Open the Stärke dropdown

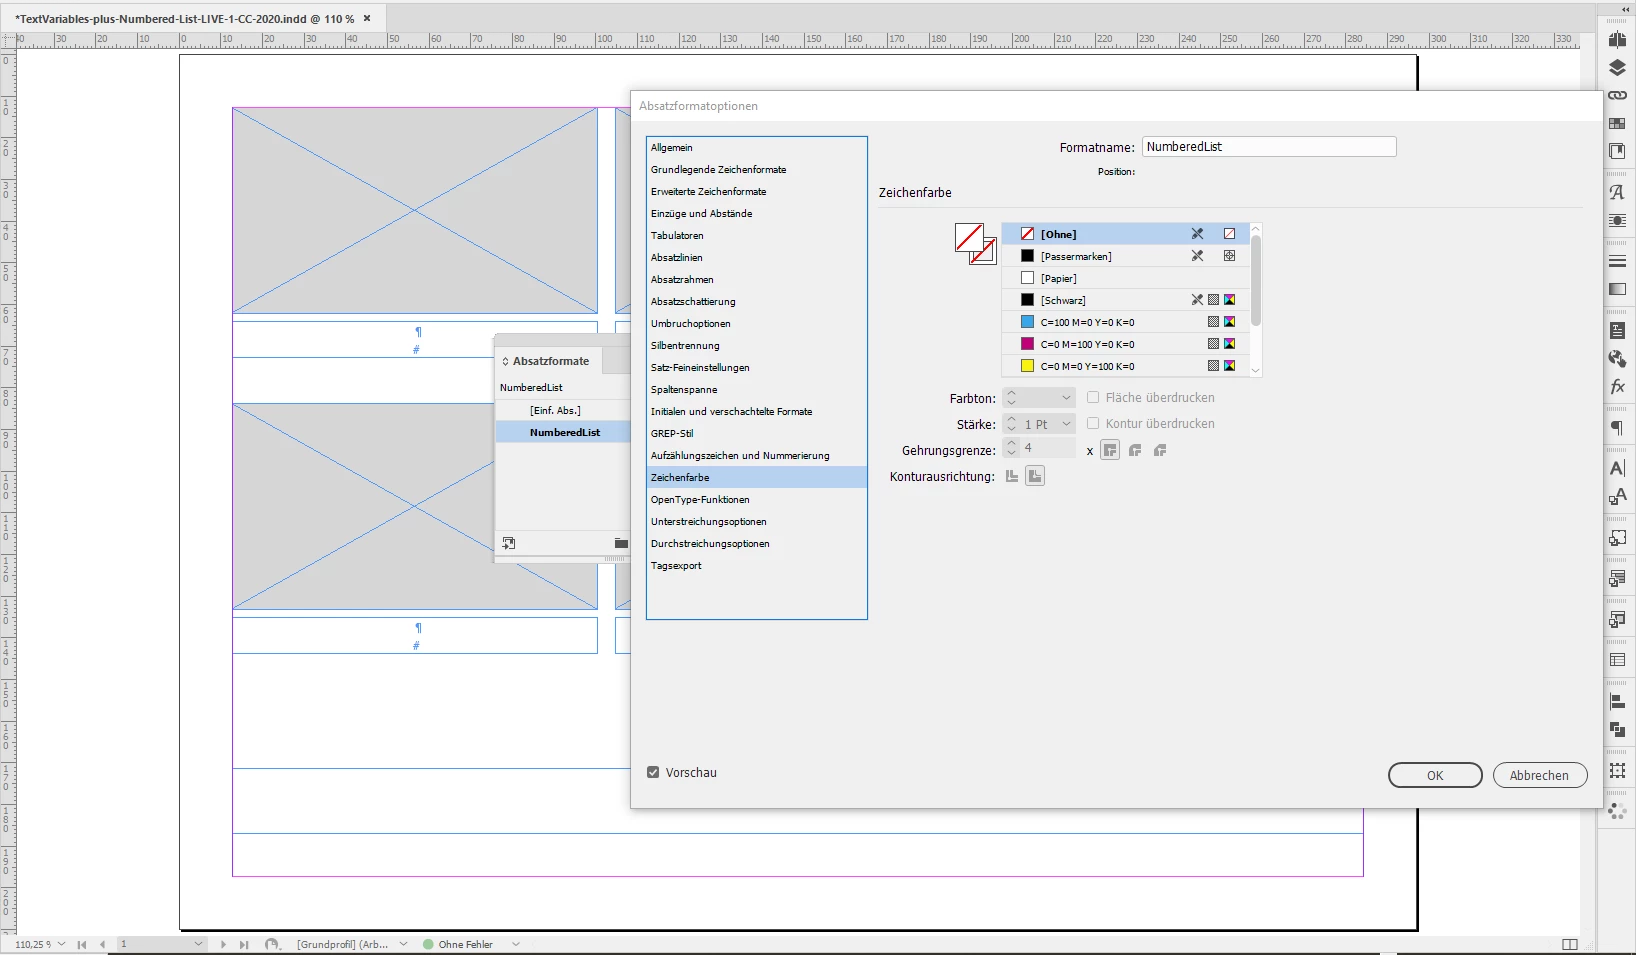(x=1066, y=424)
